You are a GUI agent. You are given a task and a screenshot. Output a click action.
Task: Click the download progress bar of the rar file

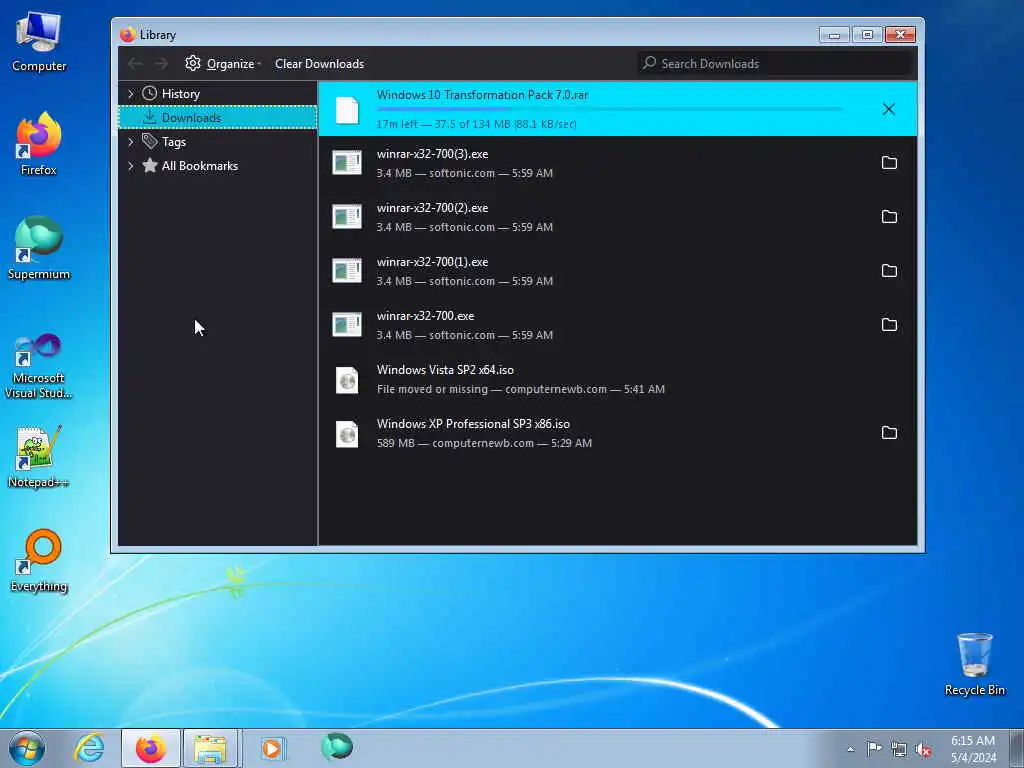coord(609,109)
